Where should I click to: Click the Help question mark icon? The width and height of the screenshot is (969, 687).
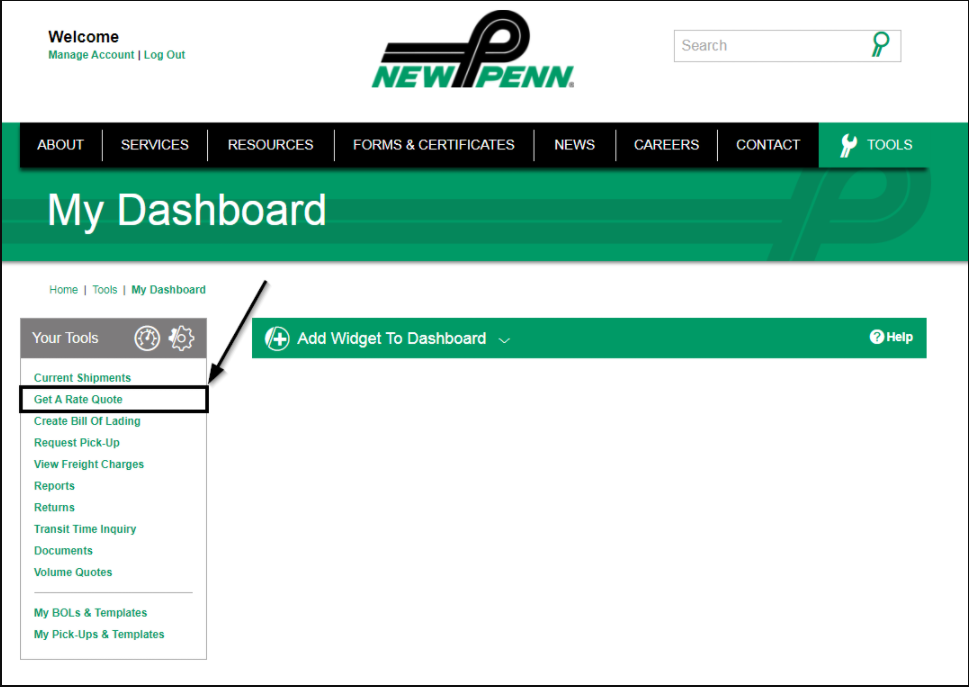coord(876,337)
